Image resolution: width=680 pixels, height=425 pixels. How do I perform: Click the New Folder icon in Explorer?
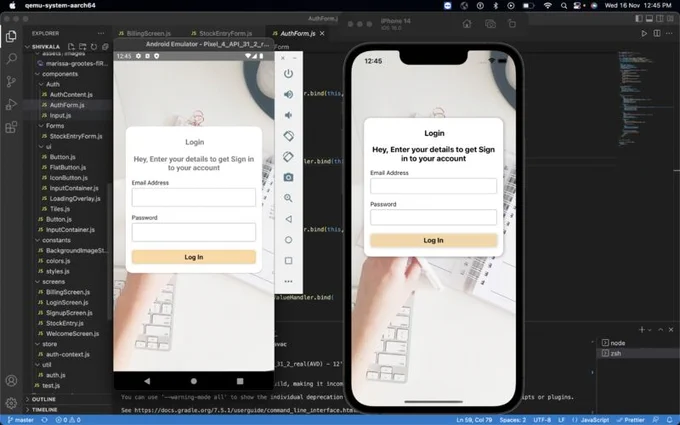tap(82, 46)
